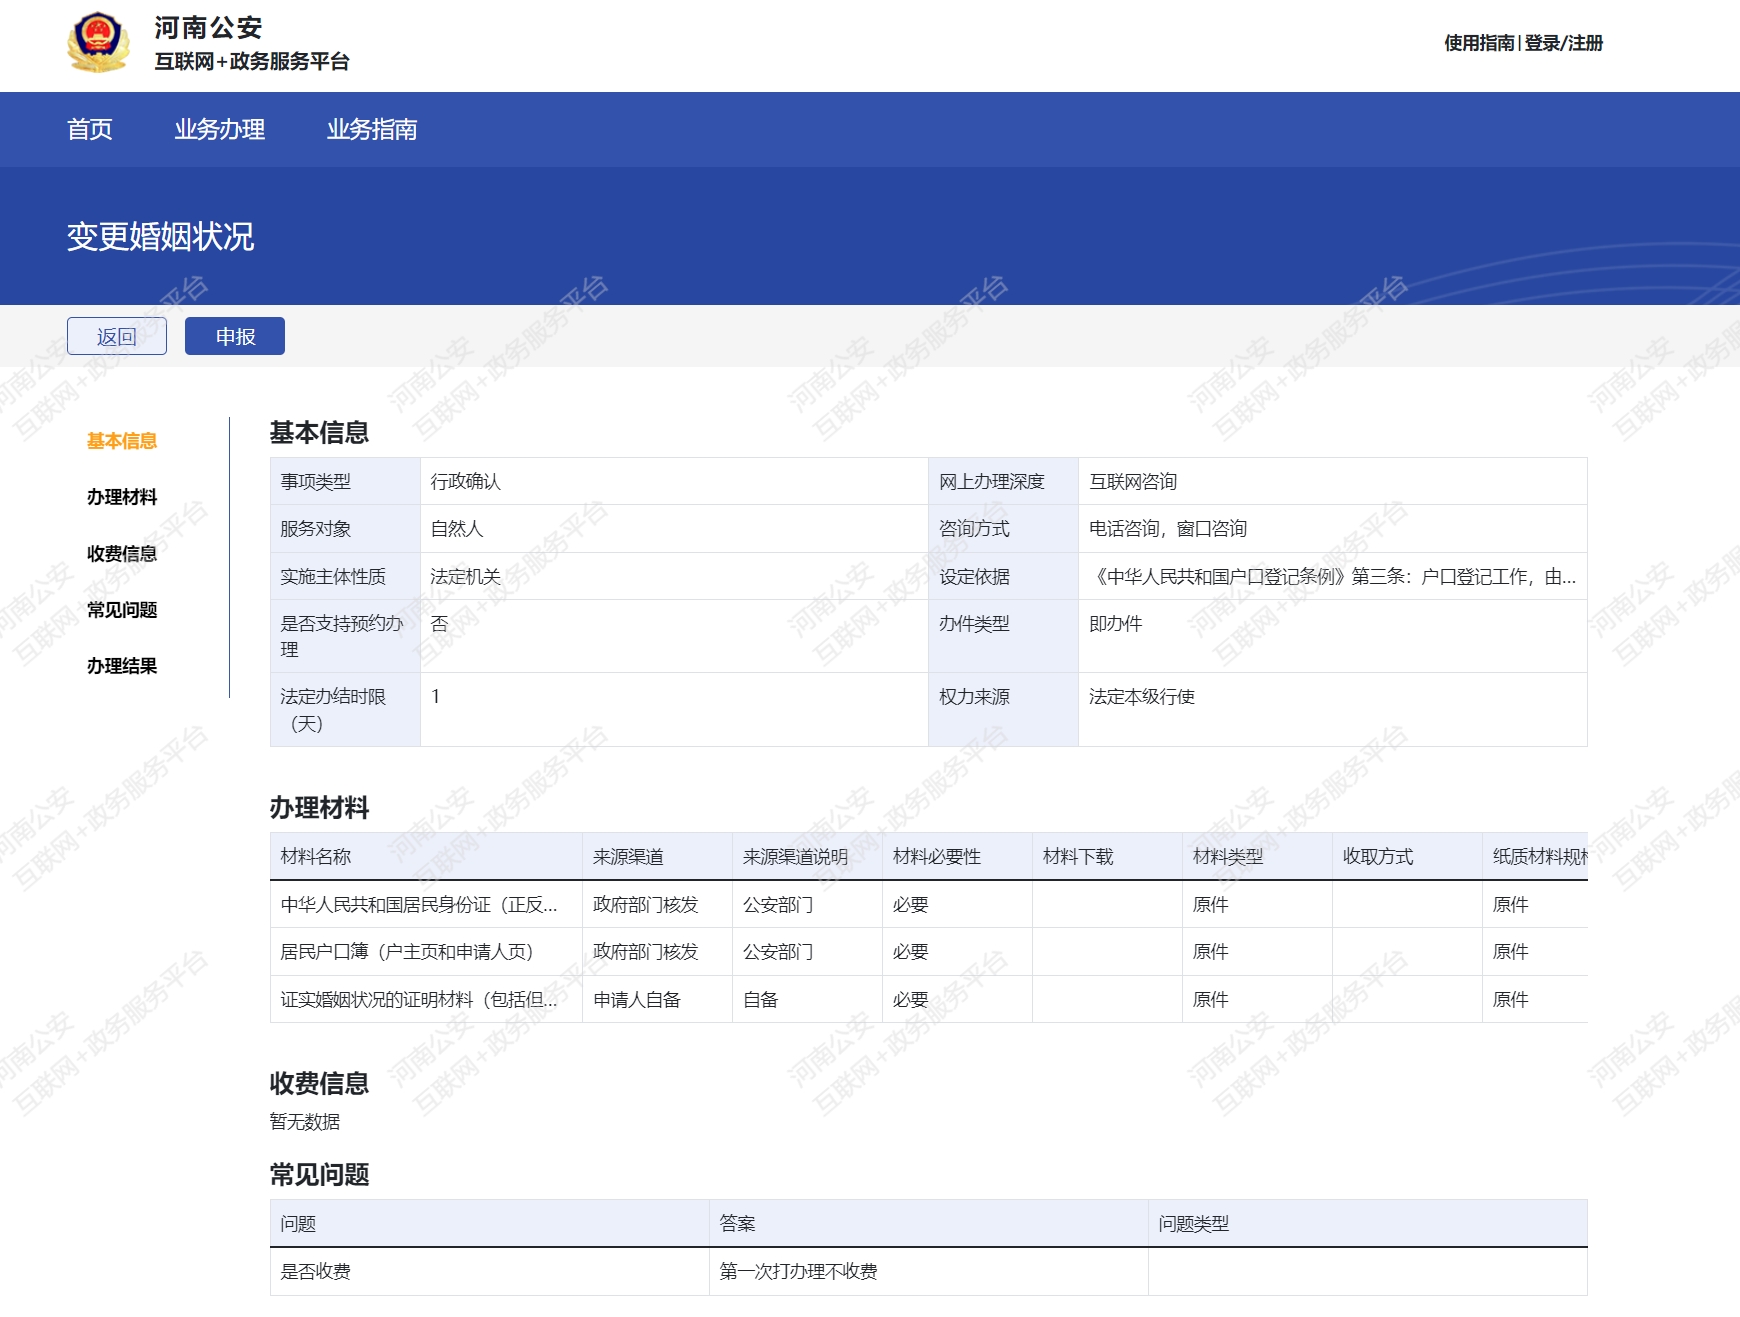Screen dimensions: 1740x1317
Task: Click the 使用指南 link
Action: [1478, 43]
